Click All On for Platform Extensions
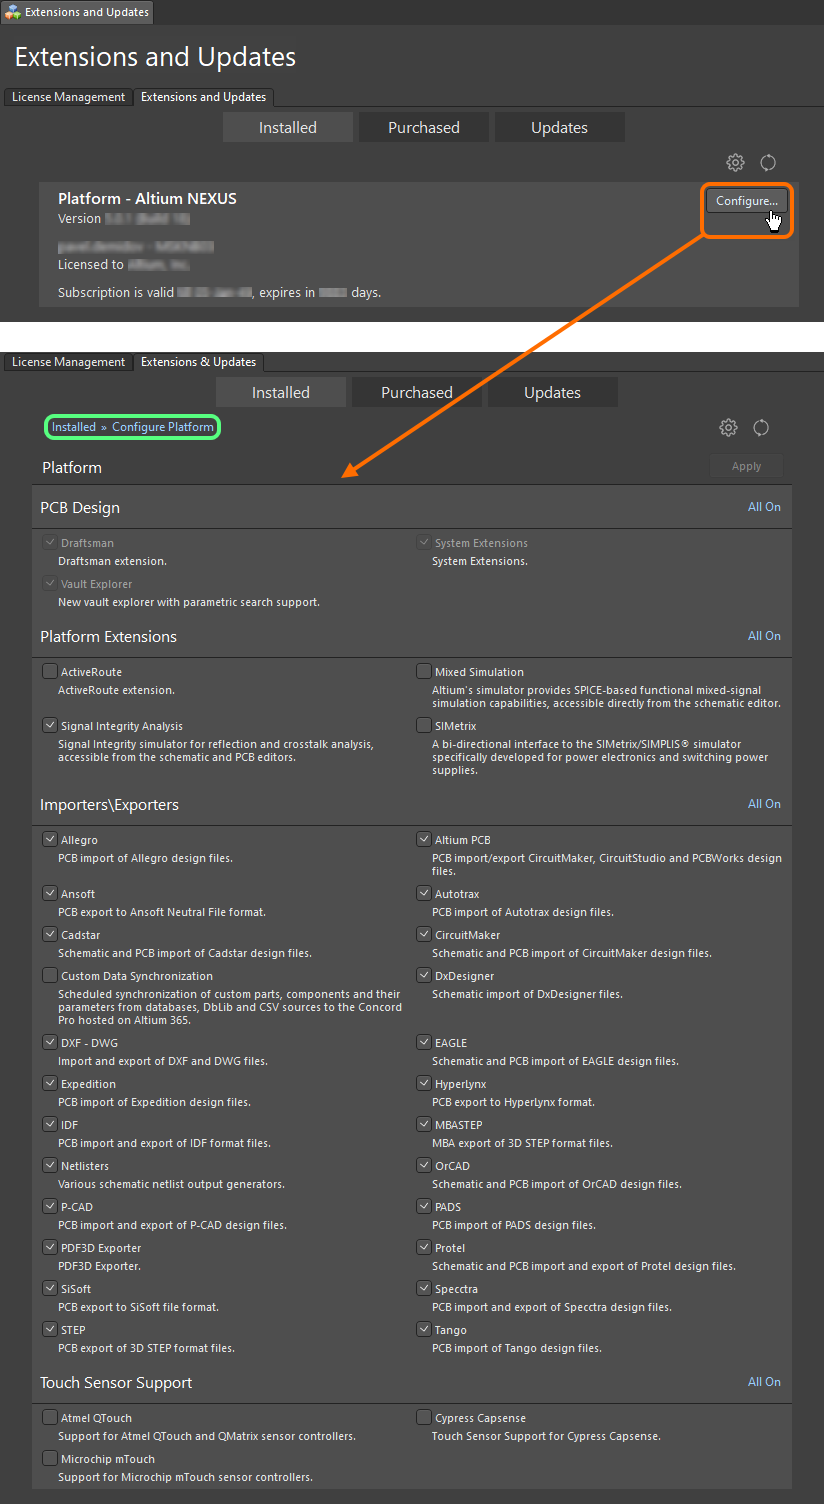Viewport: 824px width, 1504px height. click(764, 636)
